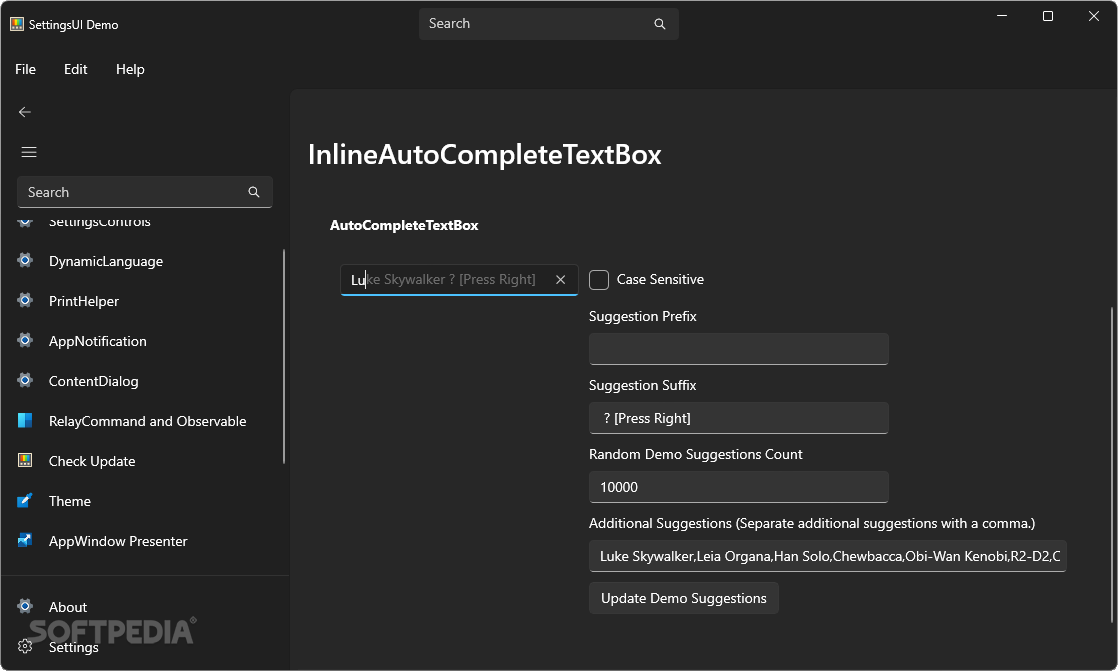Click the AppNotification gear icon
This screenshot has height=671, width=1118.
click(x=25, y=340)
